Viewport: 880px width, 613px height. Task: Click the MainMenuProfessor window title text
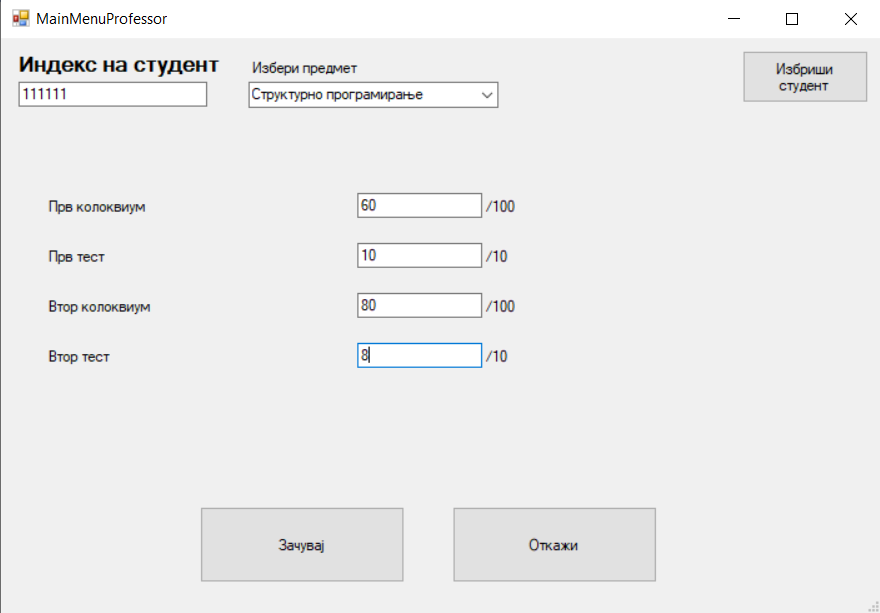(102, 19)
